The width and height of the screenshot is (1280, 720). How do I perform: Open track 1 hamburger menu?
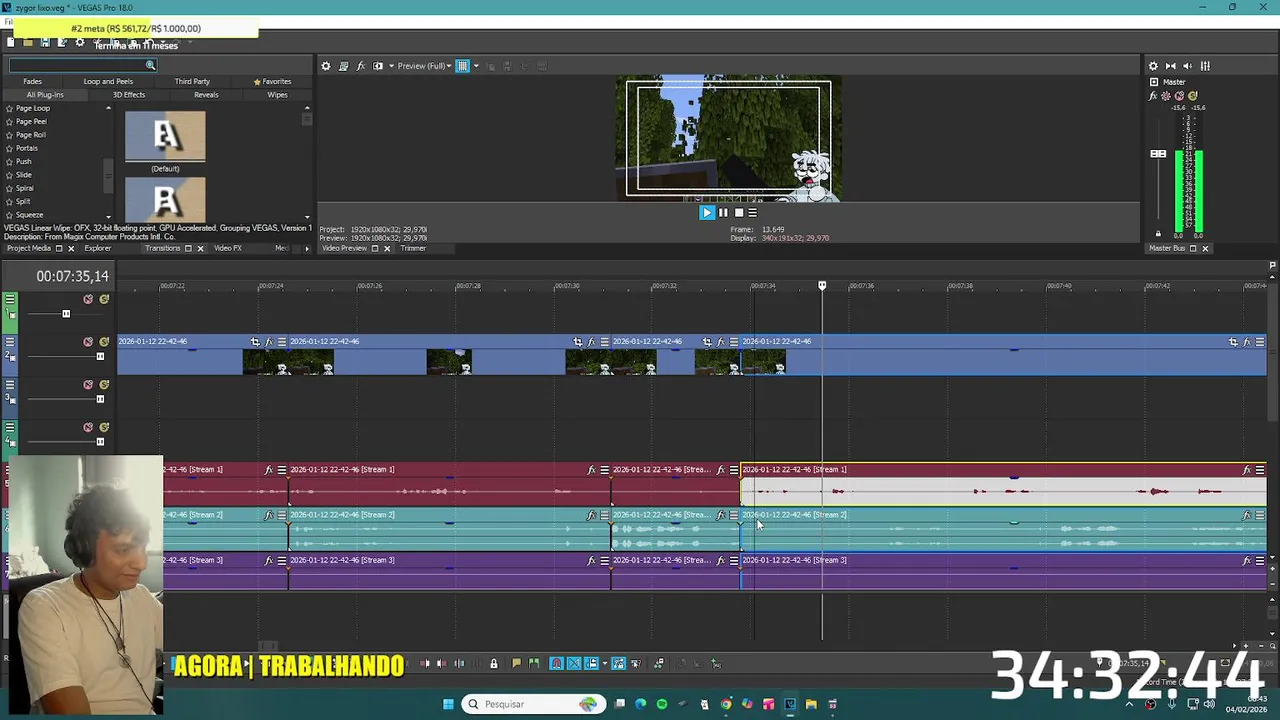click(x=10, y=299)
